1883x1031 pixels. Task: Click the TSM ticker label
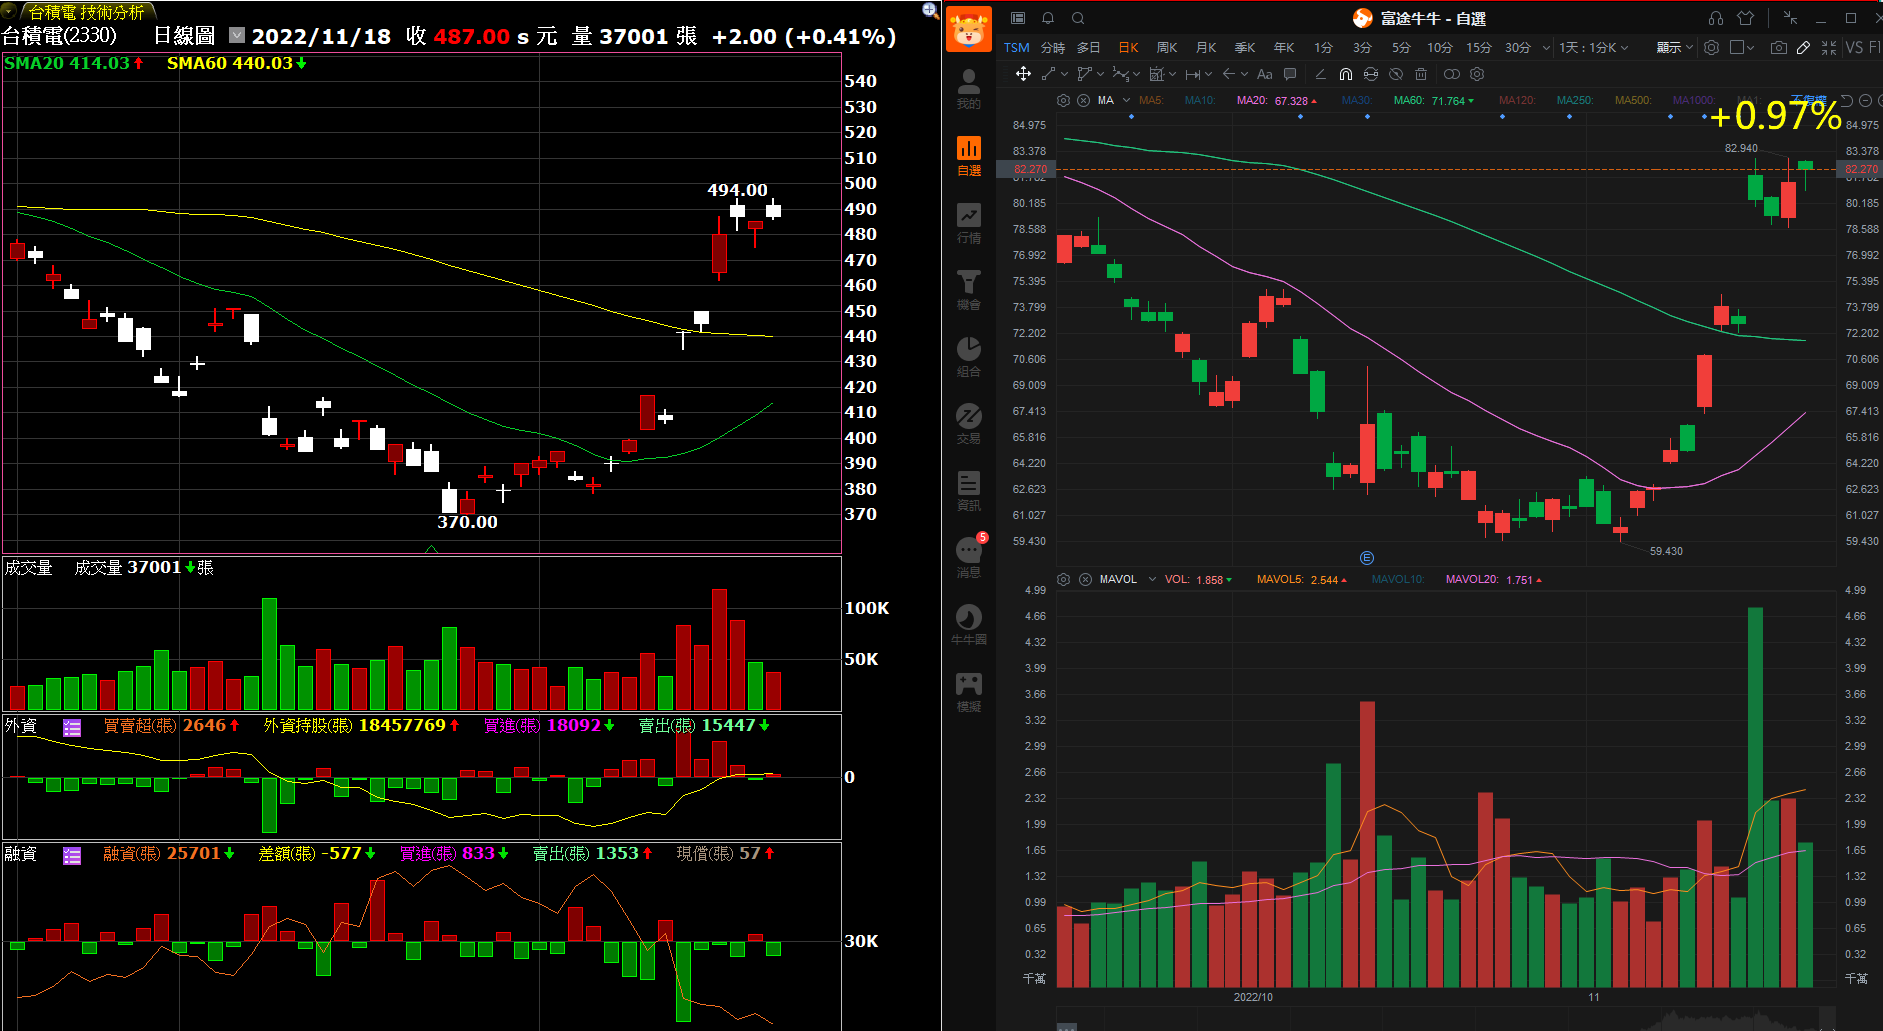pyautogui.click(x=1017, y=47)
